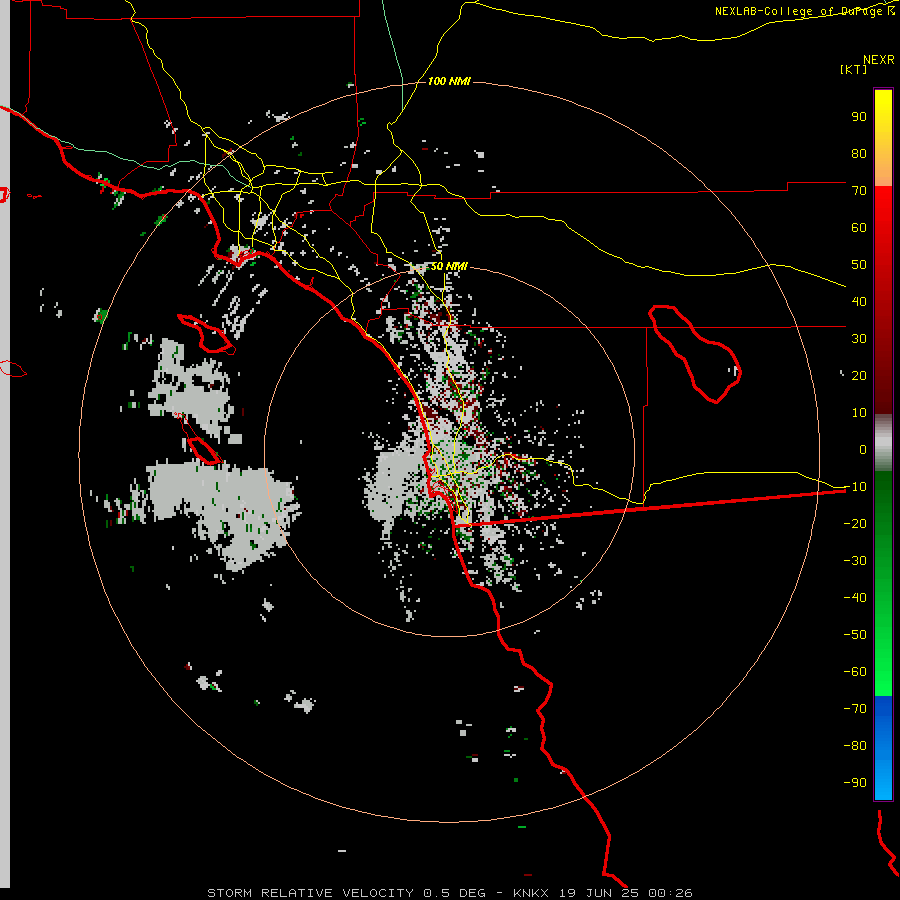The width and height of the screenshot is (900, 900).
Task: Click the positive 90 scale value
Action: point(859,117)
